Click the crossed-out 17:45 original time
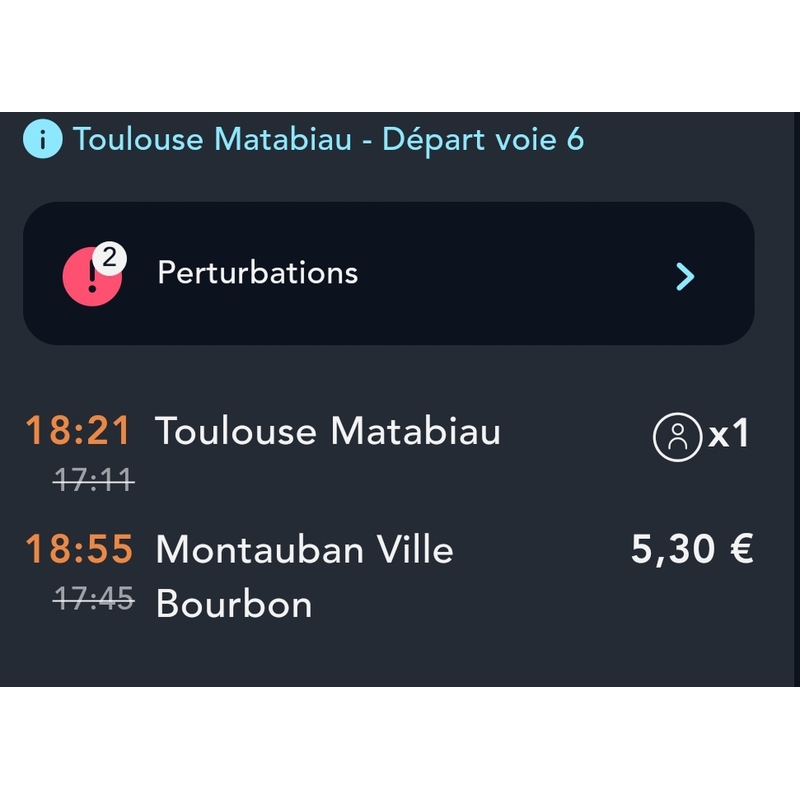The width and height of the screenshot is (800, 800). coord(93,598)
